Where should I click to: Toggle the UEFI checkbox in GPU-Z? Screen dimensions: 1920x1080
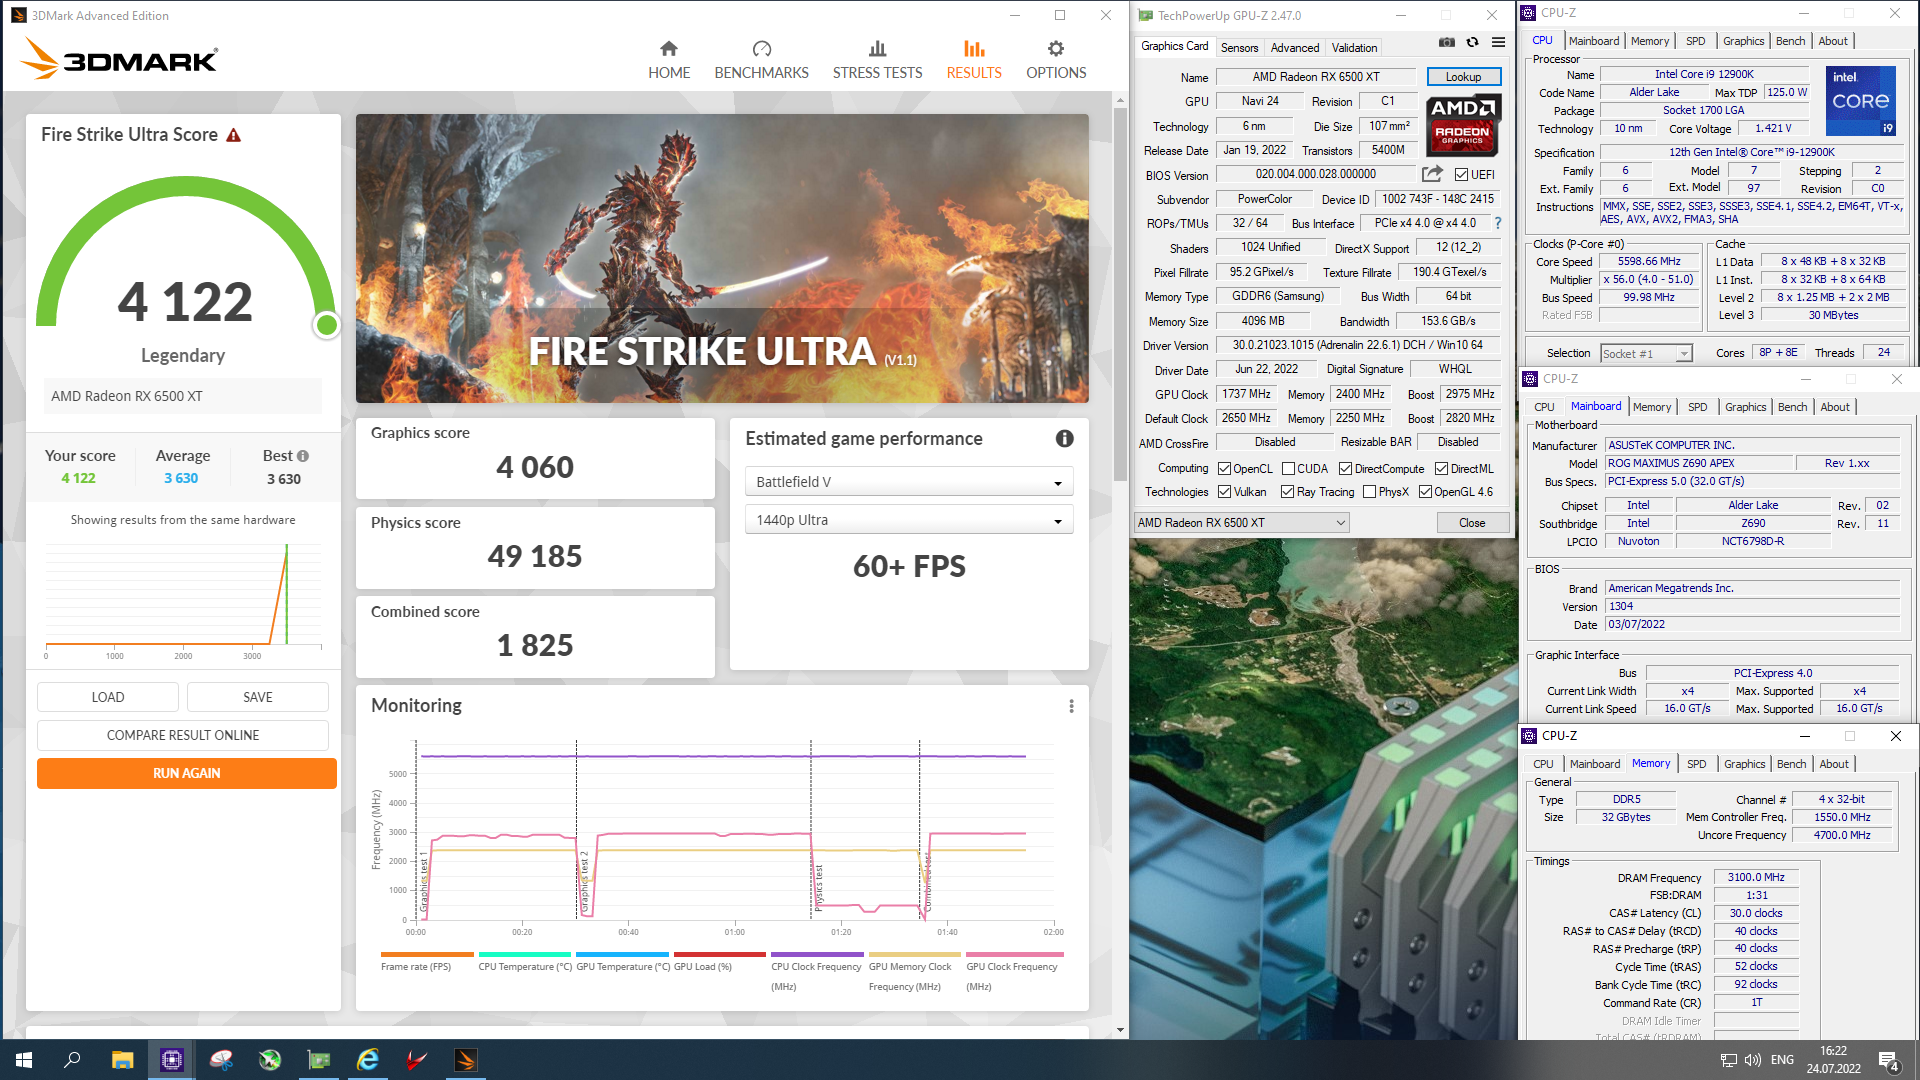click(1461, 175)
